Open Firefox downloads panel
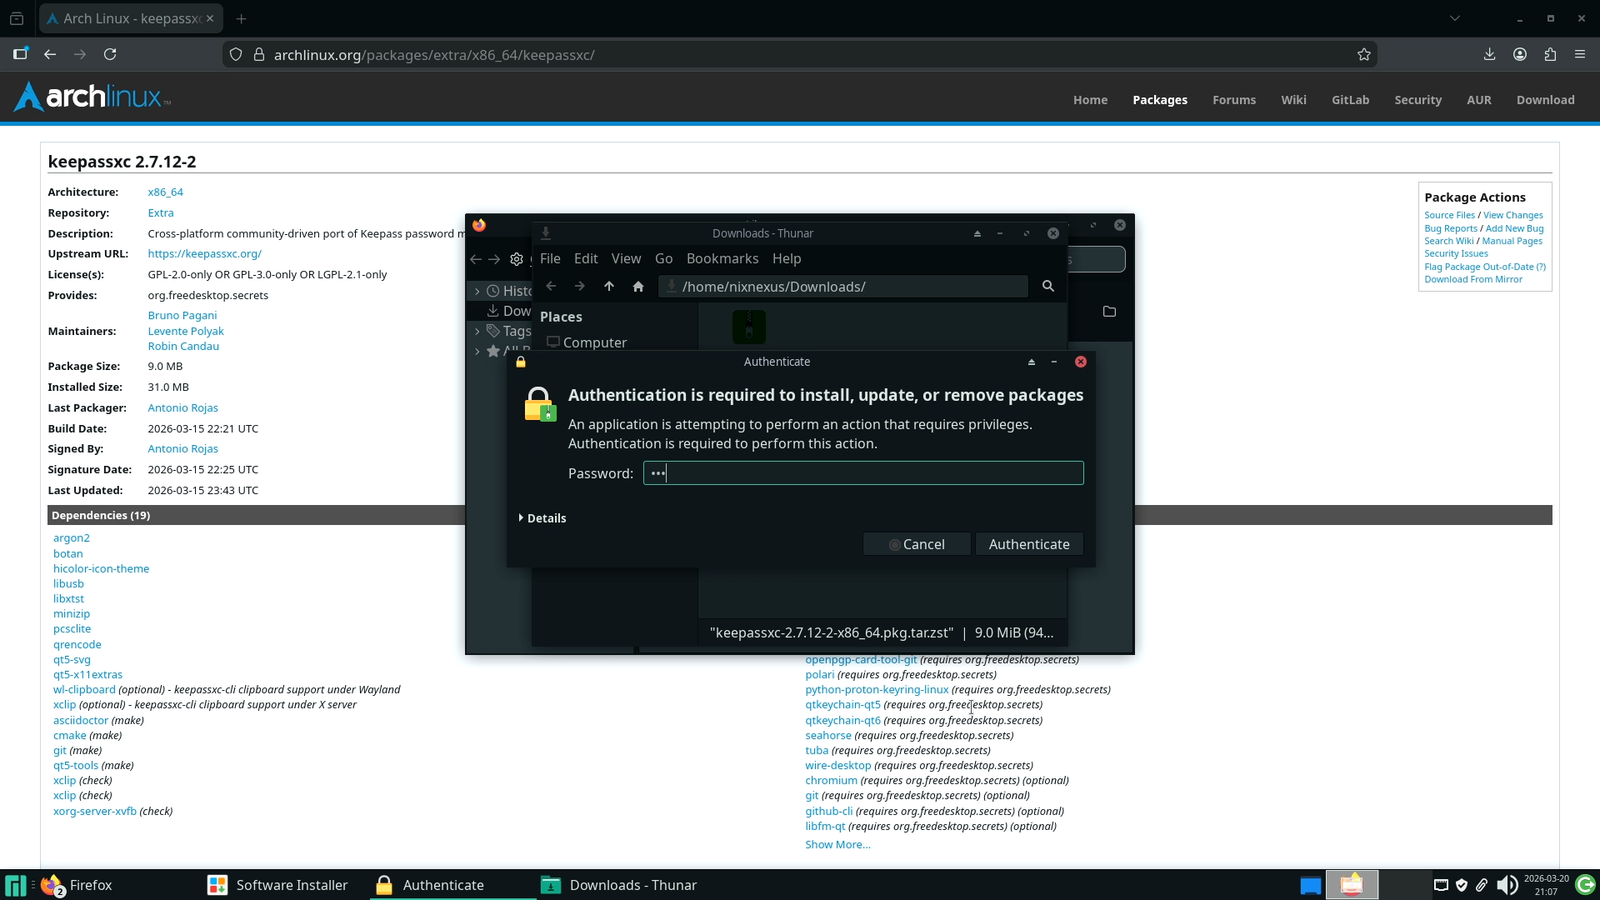Screen dimensions: 1600x900 tap(1489, 54)
